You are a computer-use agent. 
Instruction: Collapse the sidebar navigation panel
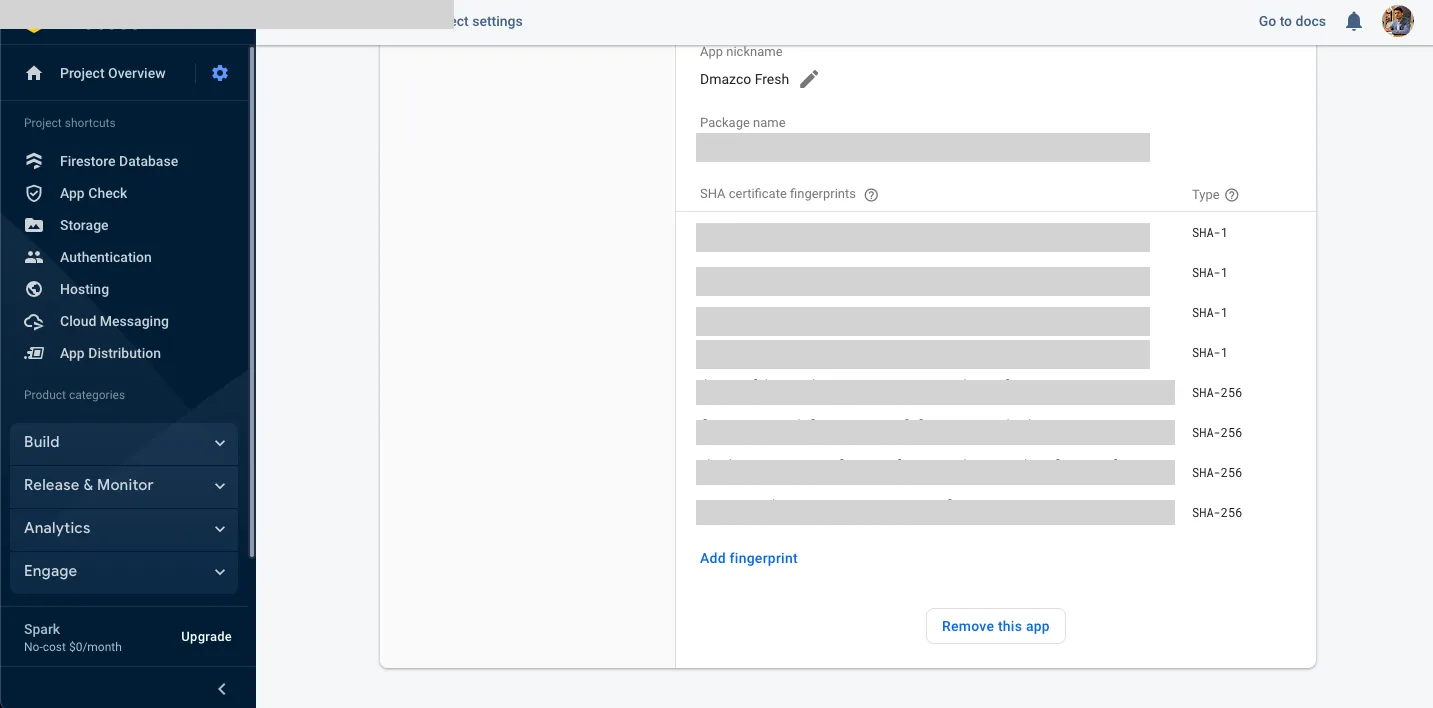[x=222, y=688]
